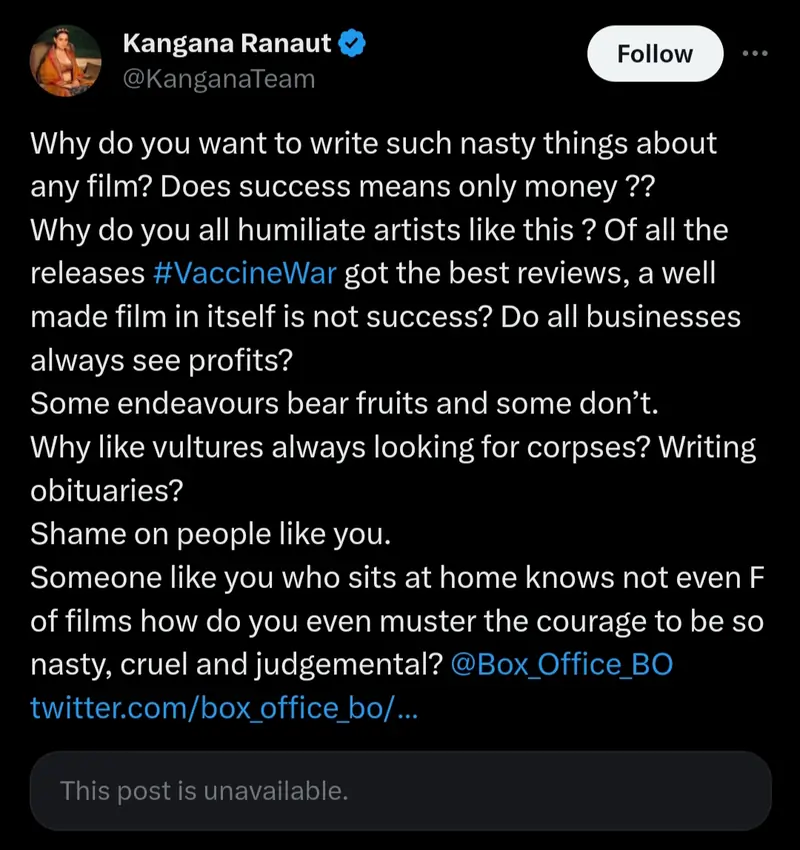Viewport: 800px width, 850px height.
Task: Click the display name Kangana Ranaut
Action: pyautogui.click(x=225, y=42)
